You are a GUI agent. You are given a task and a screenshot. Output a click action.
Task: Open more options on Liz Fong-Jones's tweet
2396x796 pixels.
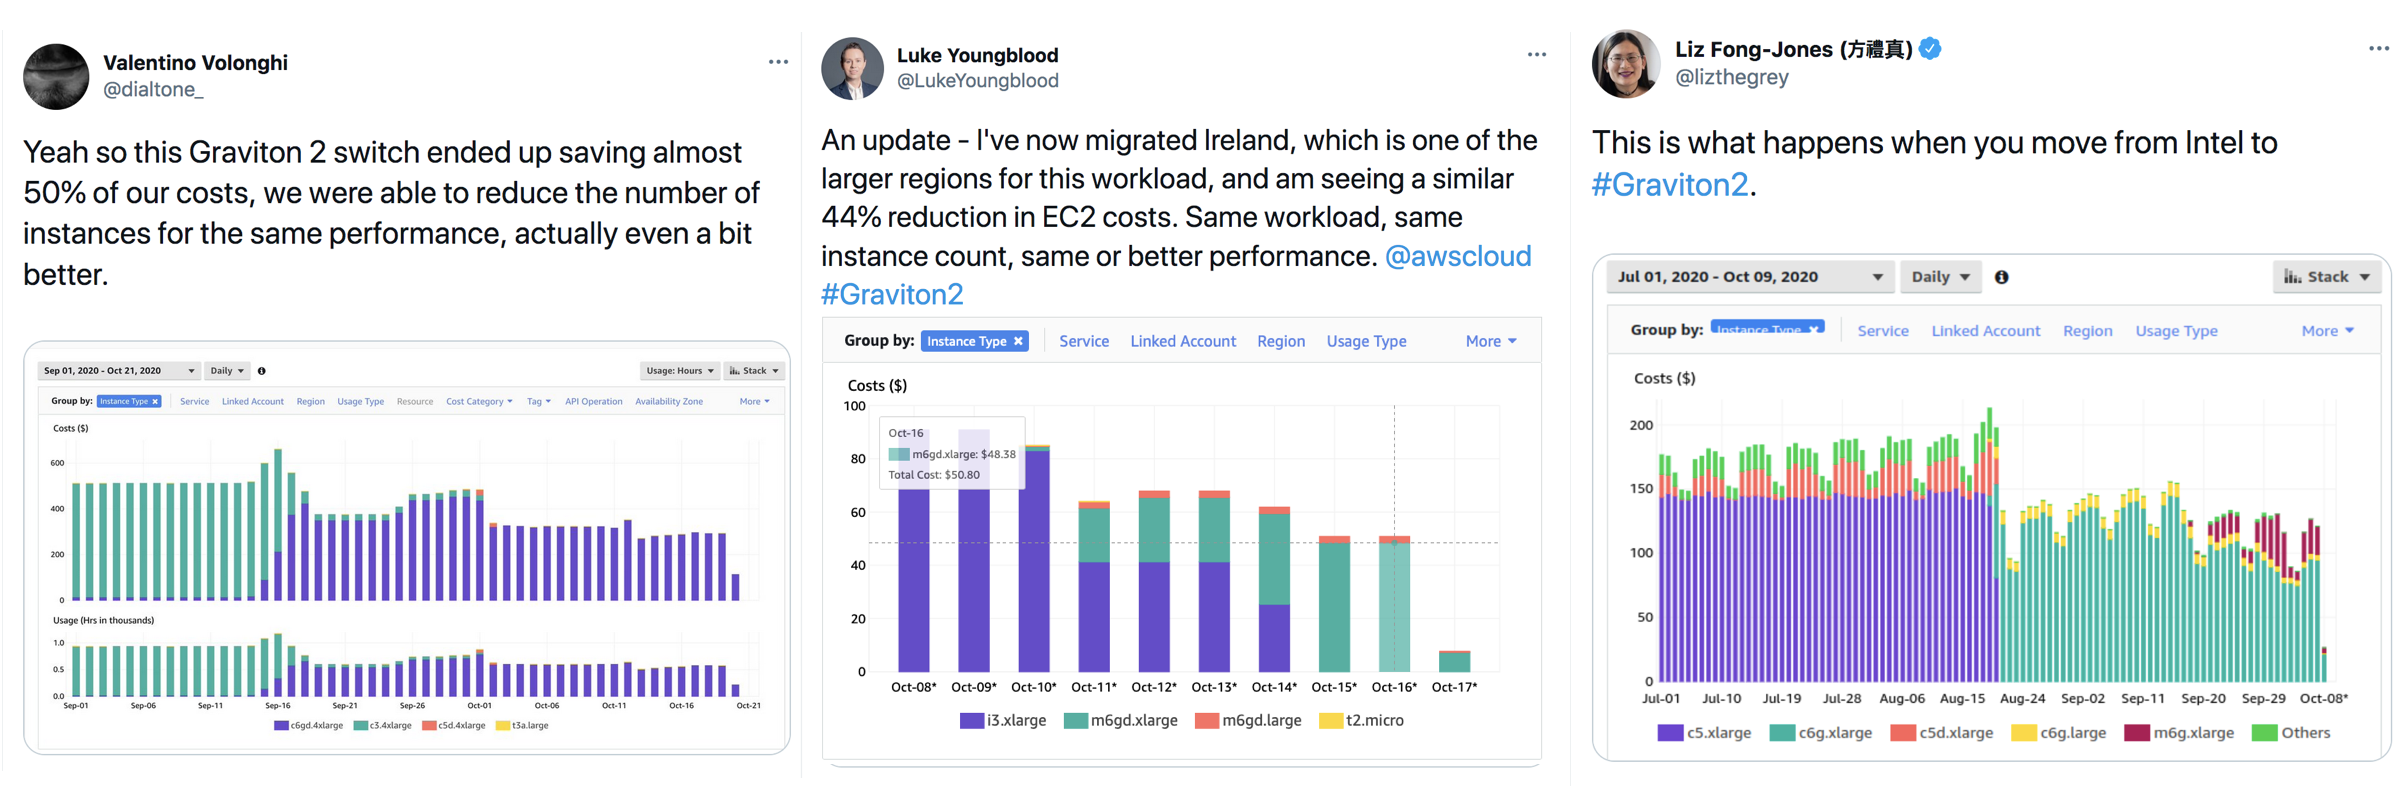coord(2378,48)
